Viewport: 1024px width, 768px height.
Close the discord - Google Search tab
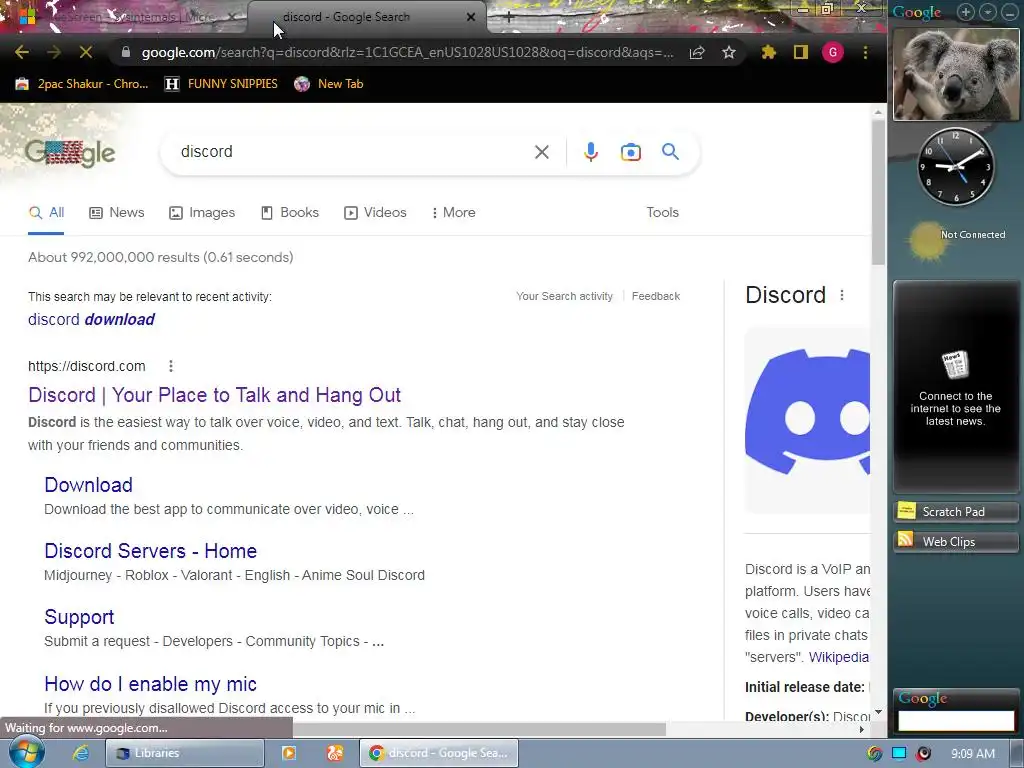(471, 17)
